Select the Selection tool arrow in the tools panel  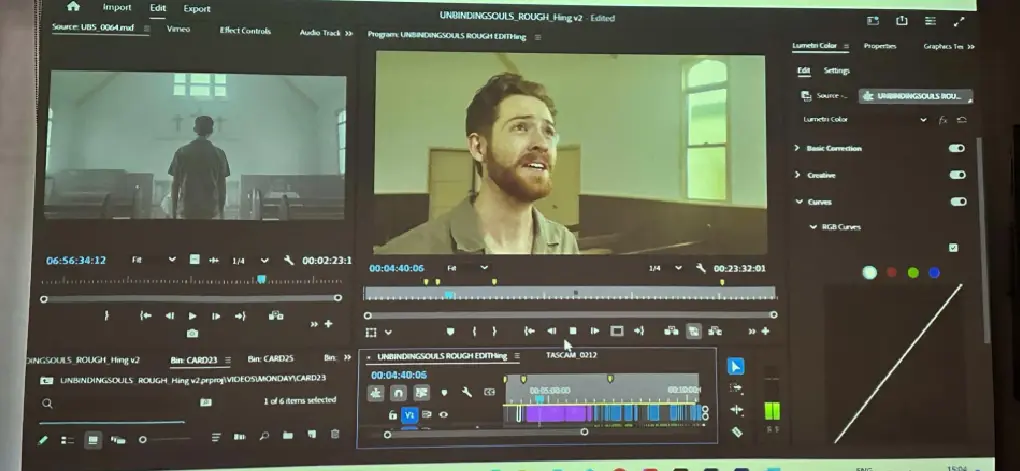(x=735, y=367)
